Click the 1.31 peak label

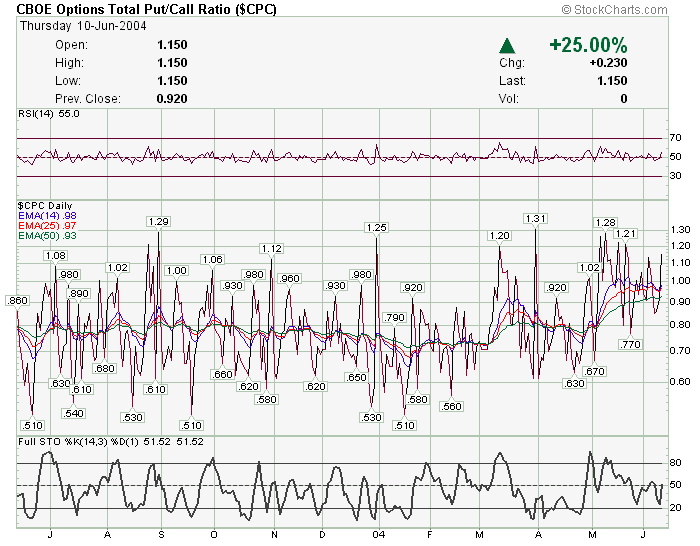tap(535, 219)
